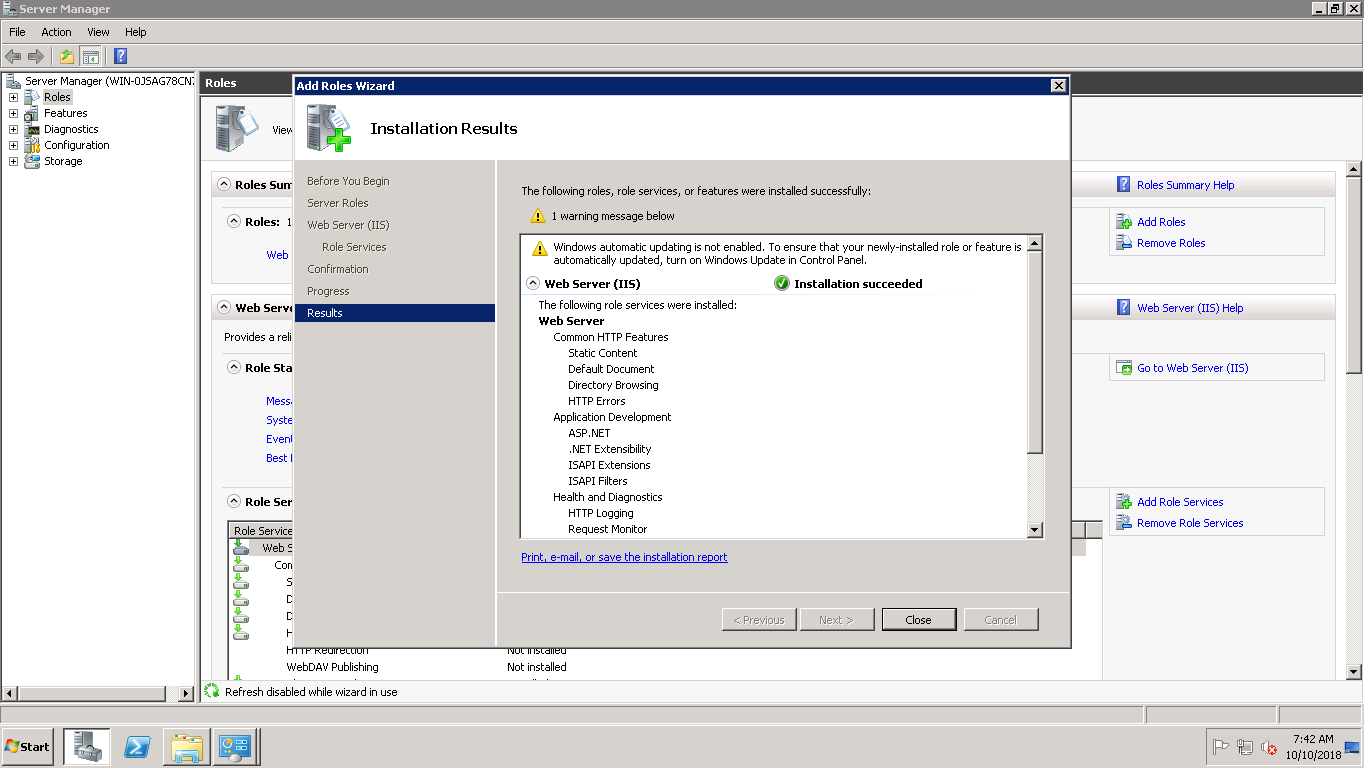Viewport: 1364px width, 768px height.
Task: Expand the Features tree node
Action: click(x=13, y=113)
